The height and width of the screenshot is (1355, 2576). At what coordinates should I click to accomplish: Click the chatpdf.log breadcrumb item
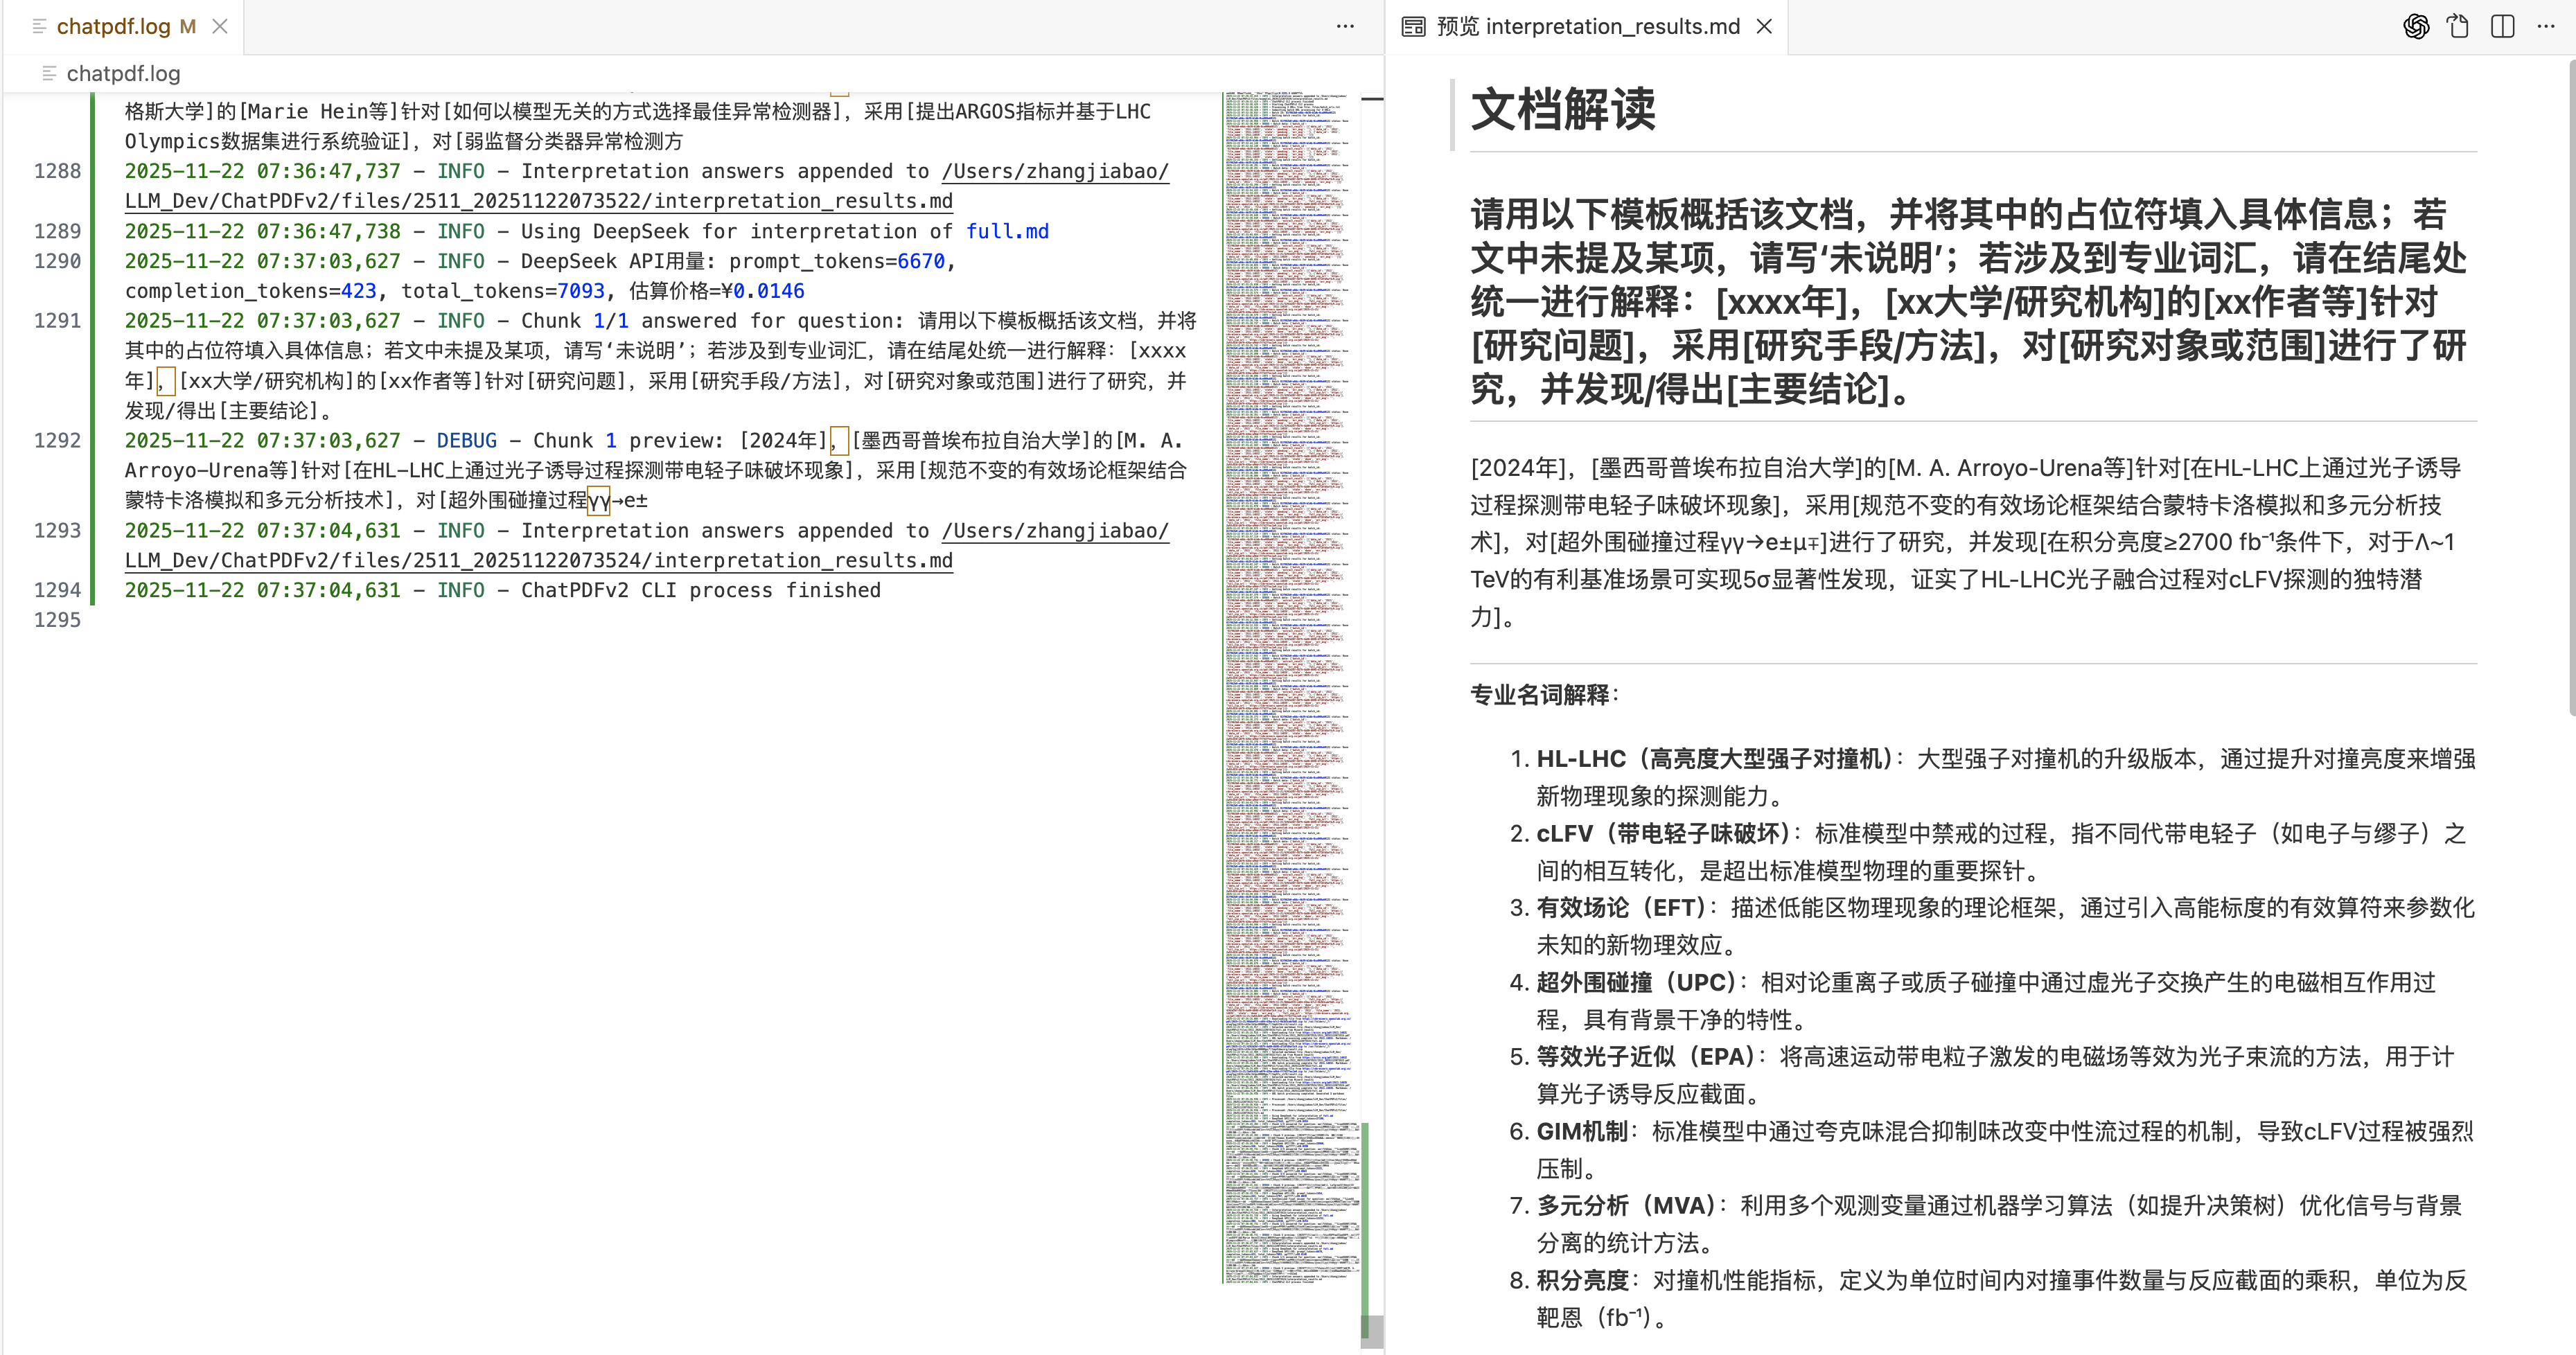click(x=123, y=74)
